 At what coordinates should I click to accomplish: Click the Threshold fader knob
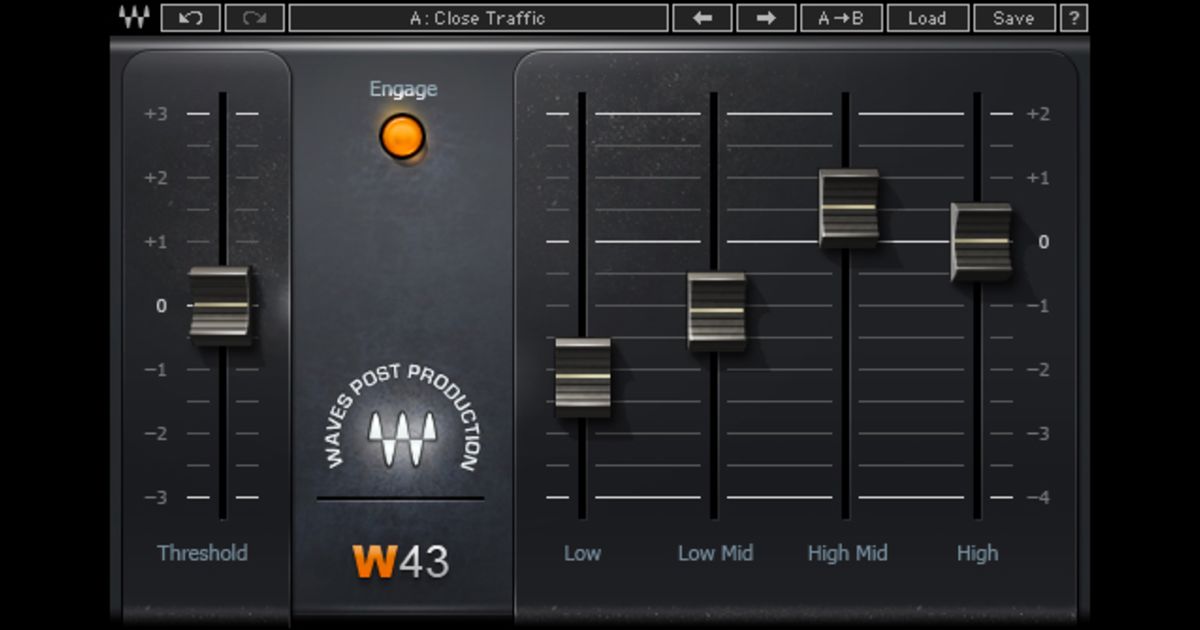tap(222, 307)
